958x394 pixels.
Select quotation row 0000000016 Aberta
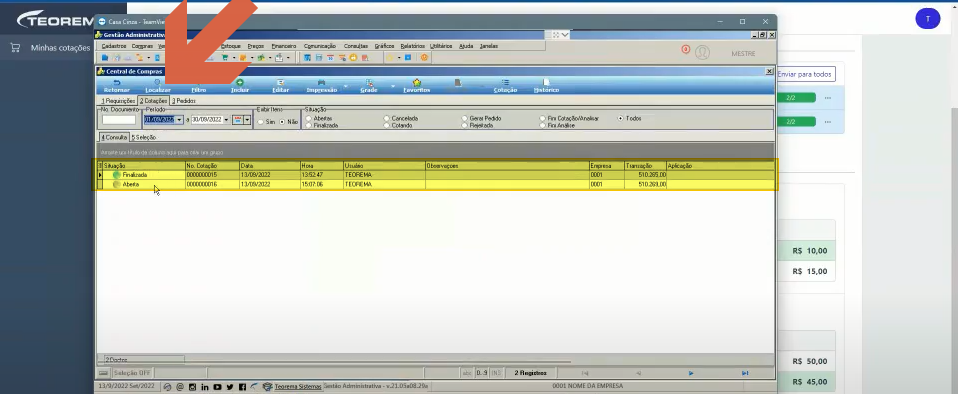tap(437, 184)
